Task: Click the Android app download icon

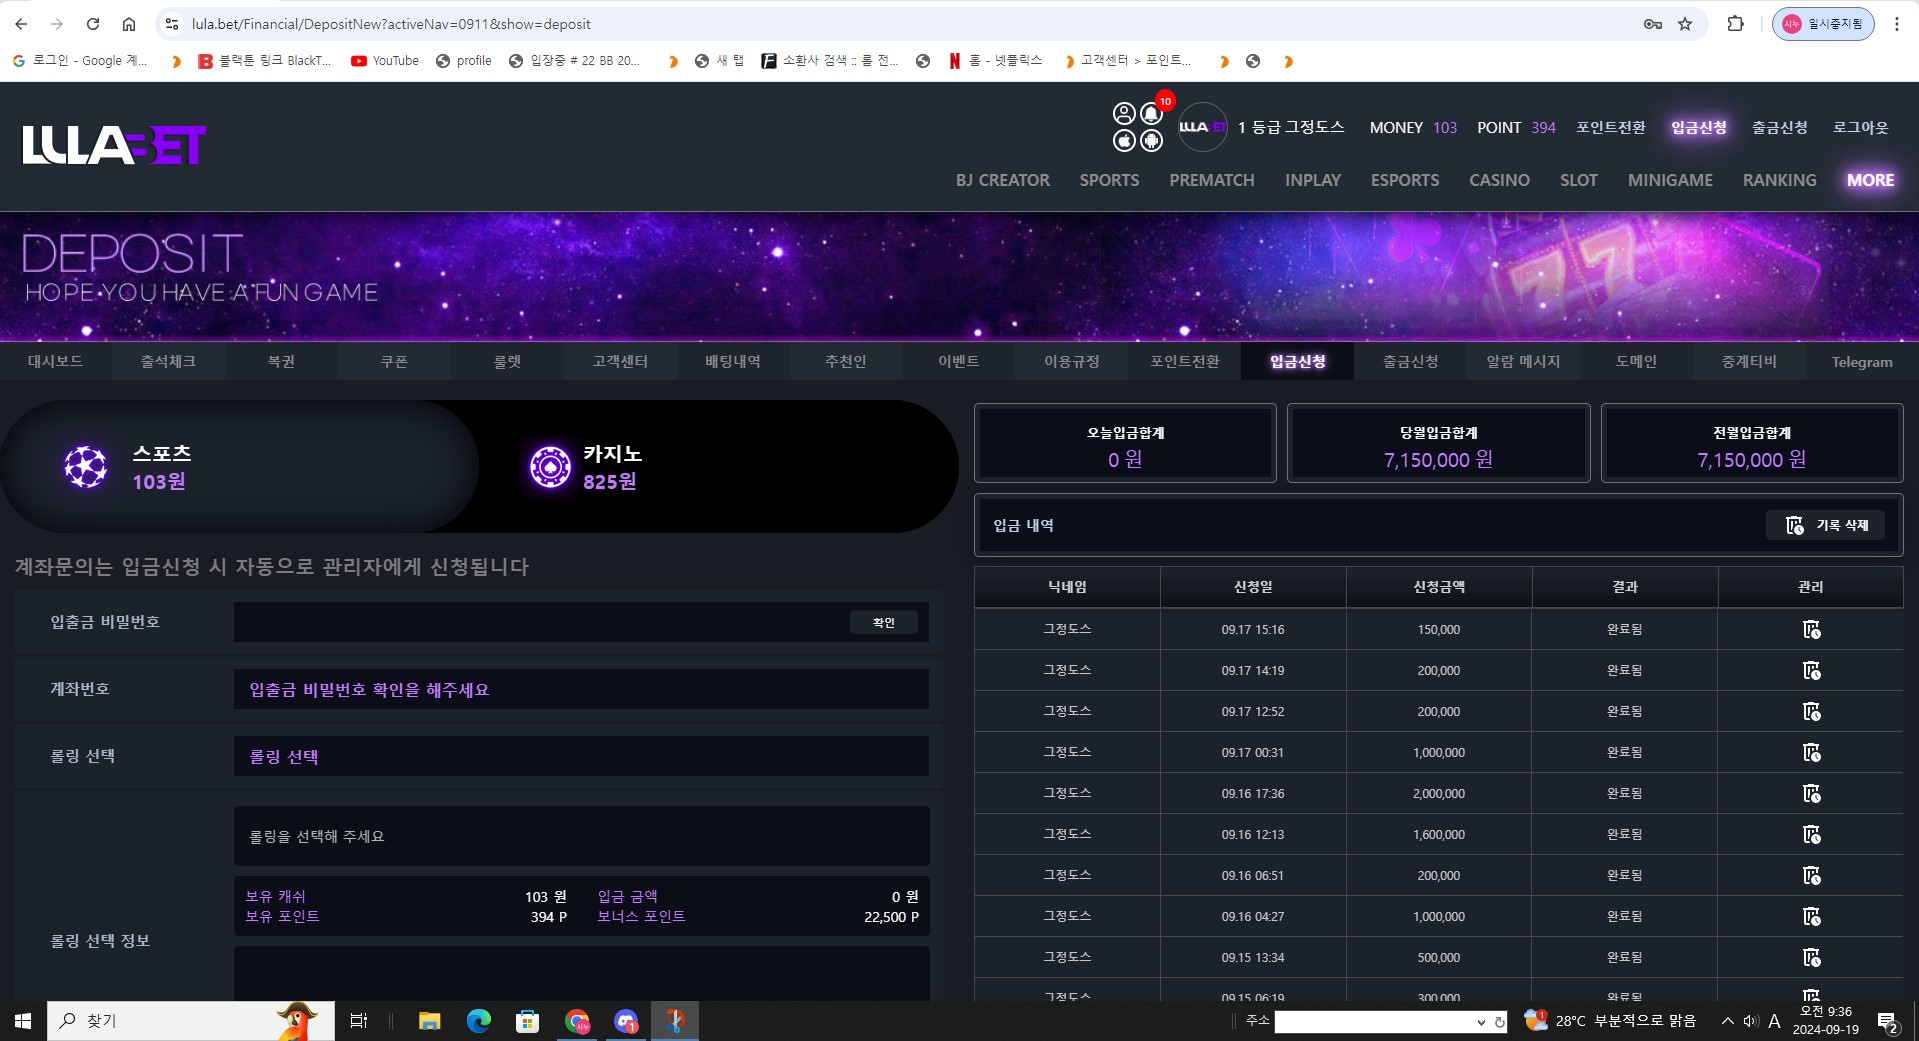Action: click(x=1152, y=140)
